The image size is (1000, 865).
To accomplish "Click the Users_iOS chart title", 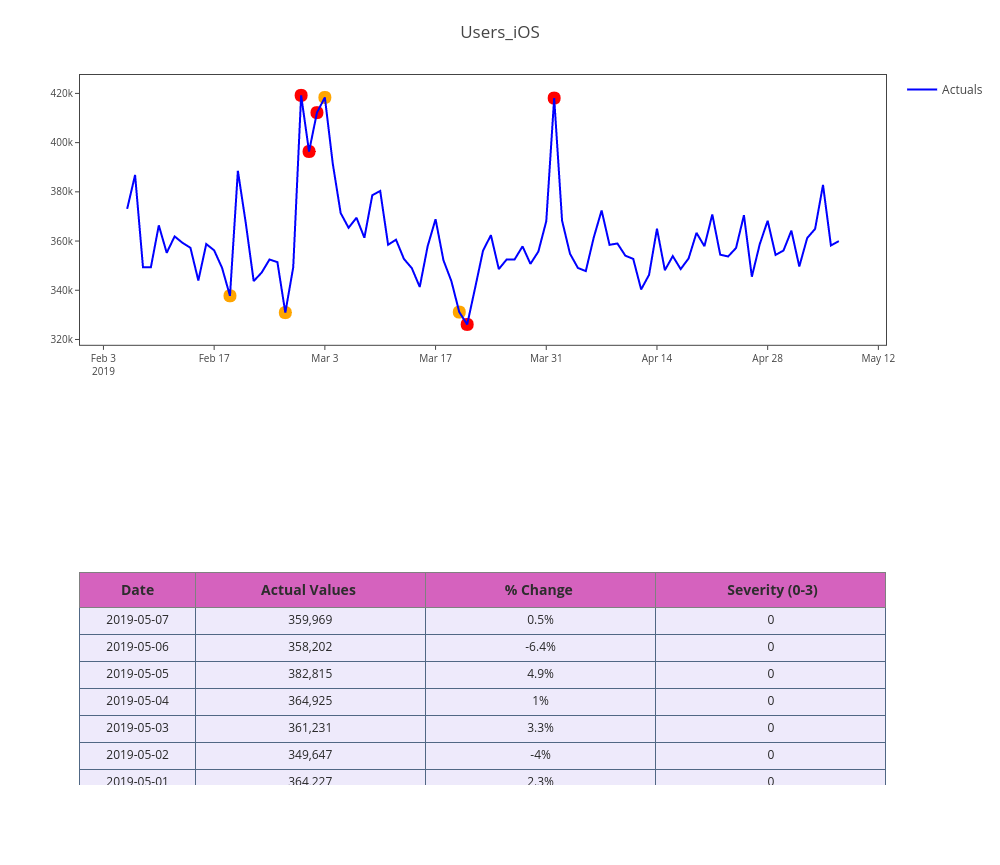I will 499,32.
